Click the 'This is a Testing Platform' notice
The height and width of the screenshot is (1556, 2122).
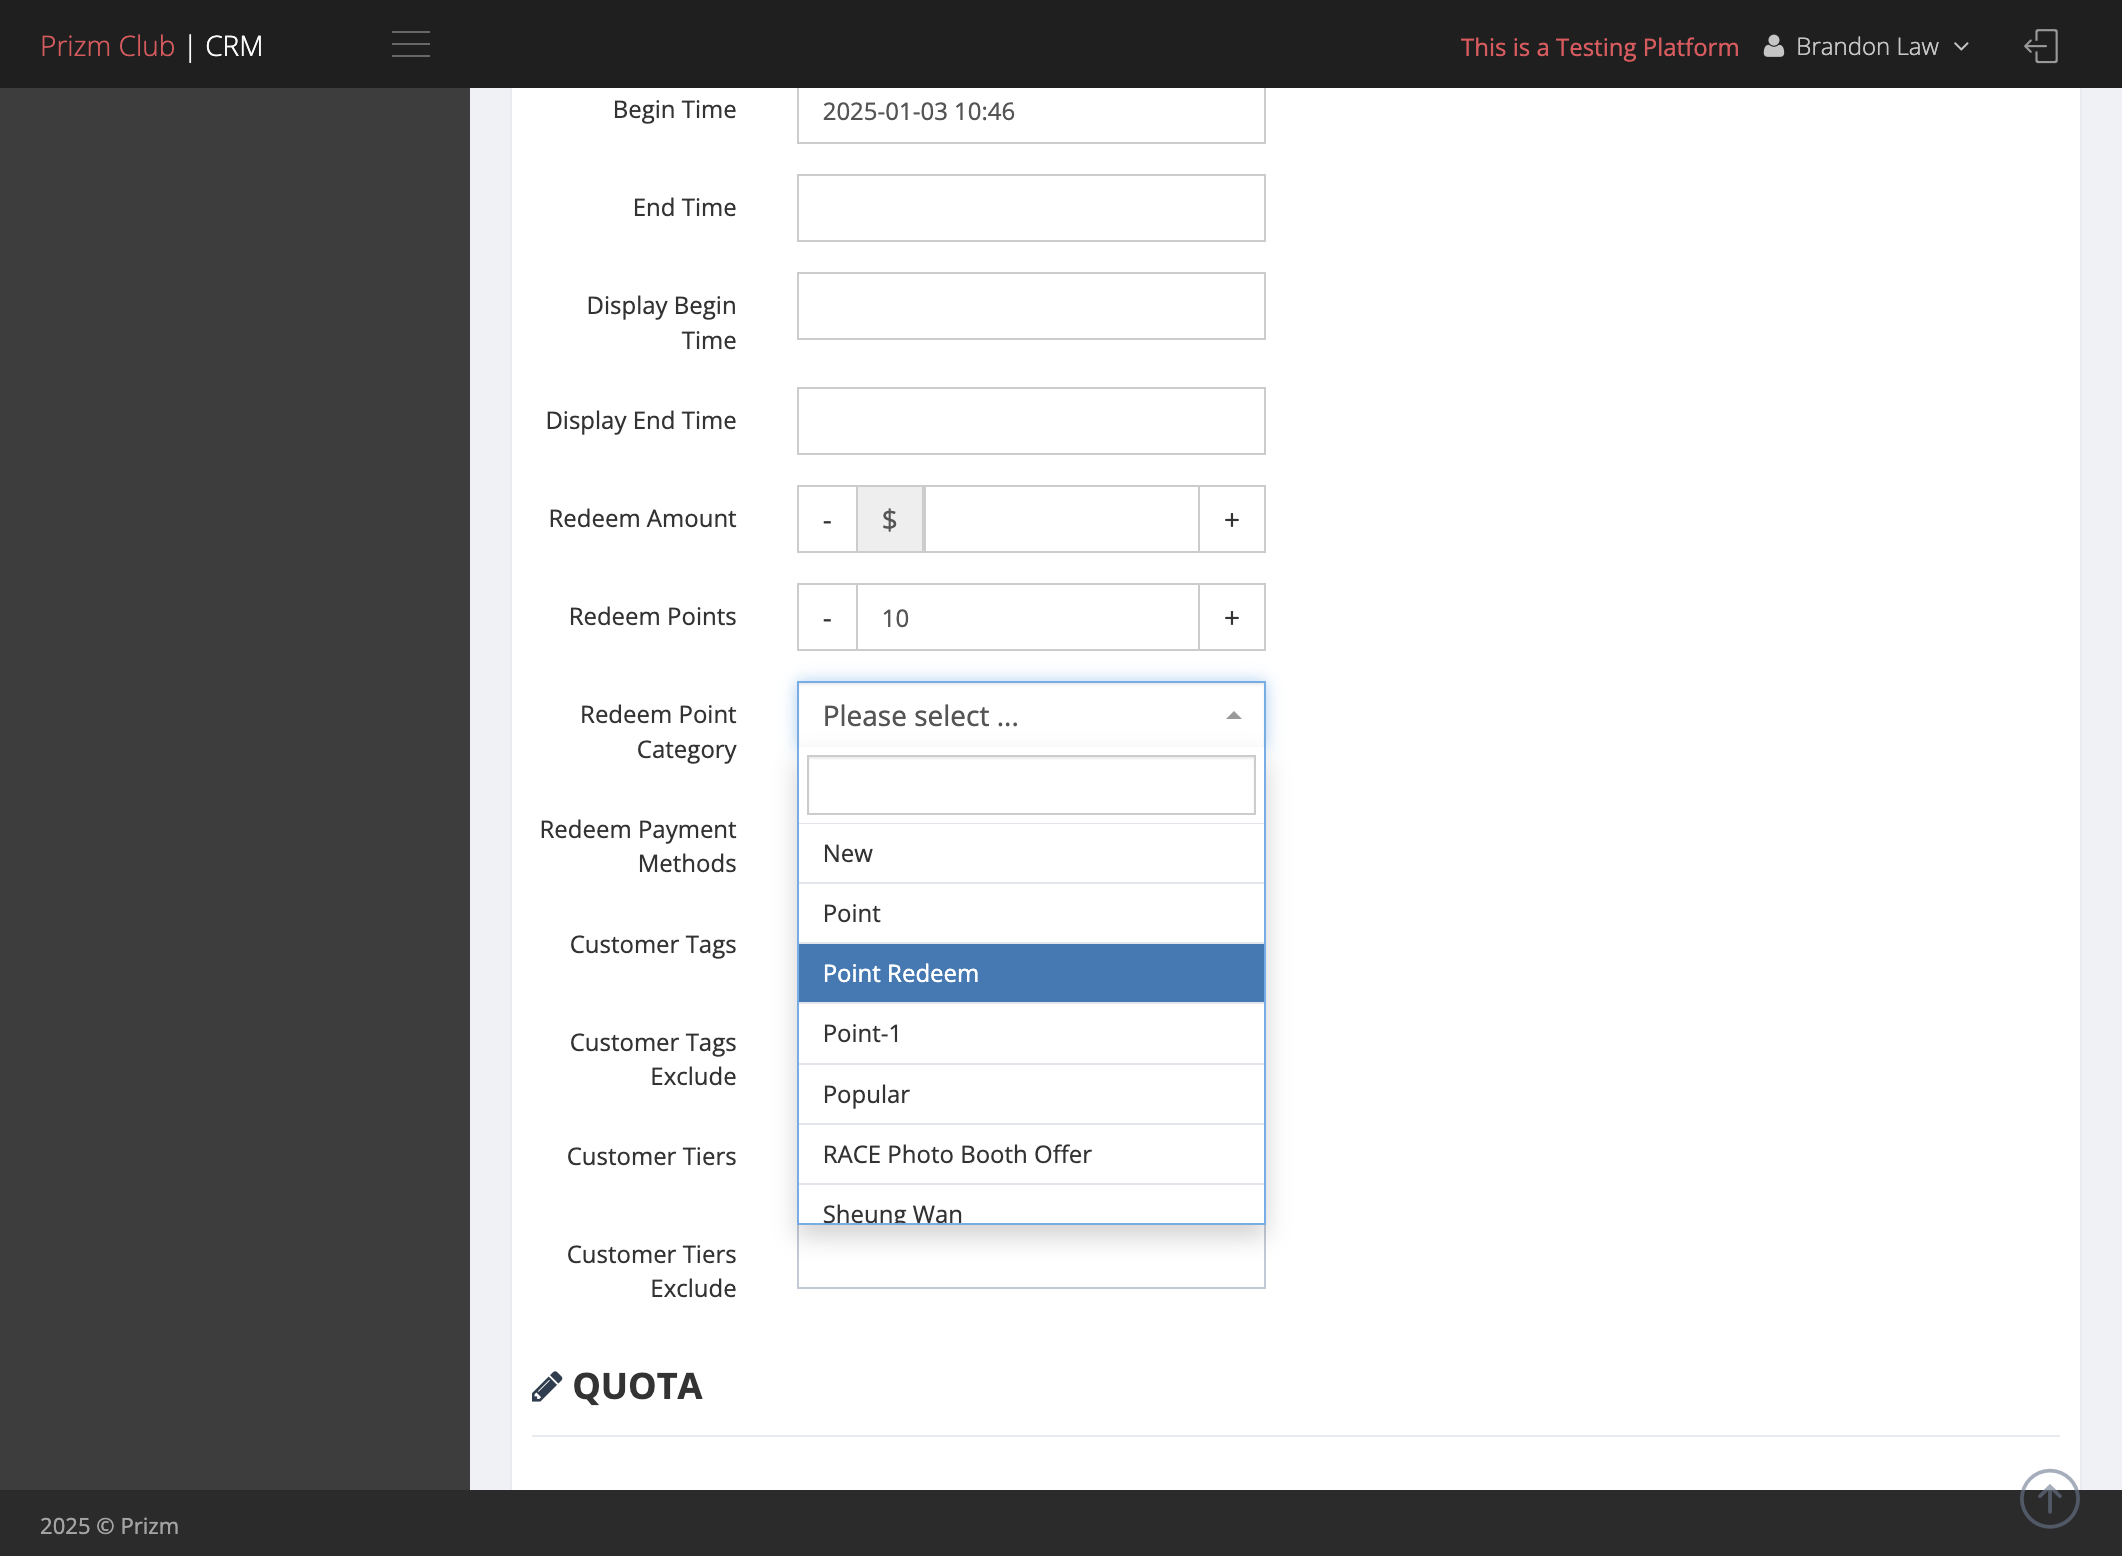(x=1599, y=47)
